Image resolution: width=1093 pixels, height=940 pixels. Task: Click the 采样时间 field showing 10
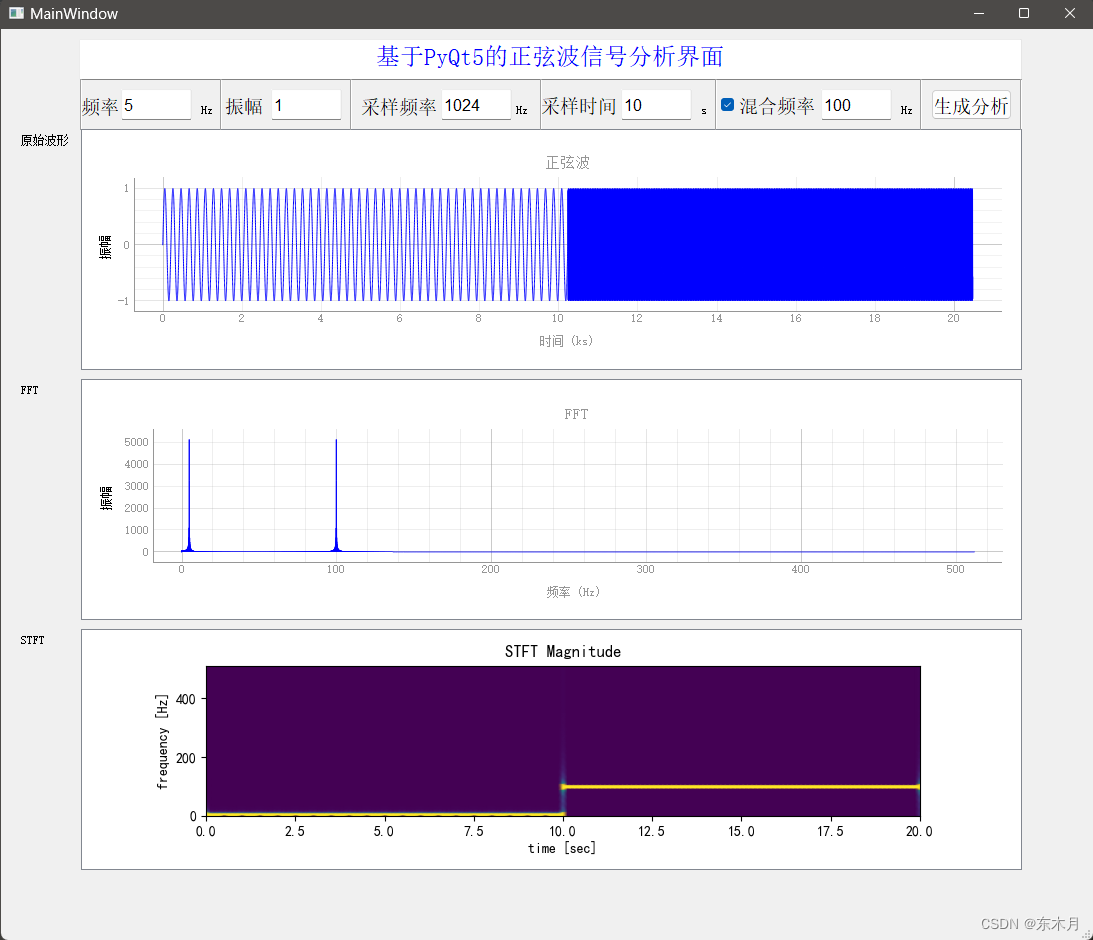coord(657,104)
